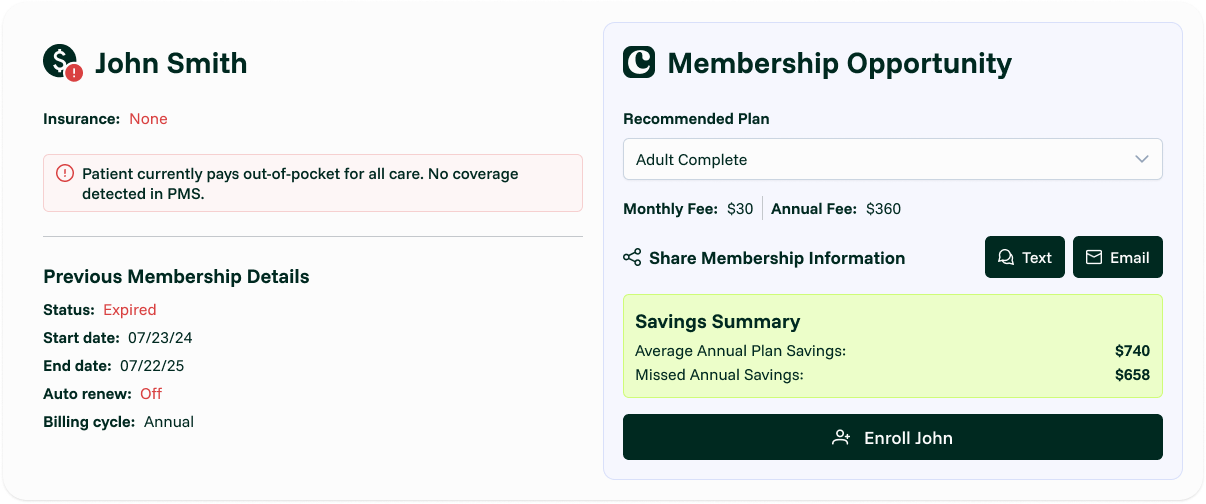Click the envelope icon in Email button
Image resolution: width=1206 pixels, height=504 pixels.
click(1094, 258)
